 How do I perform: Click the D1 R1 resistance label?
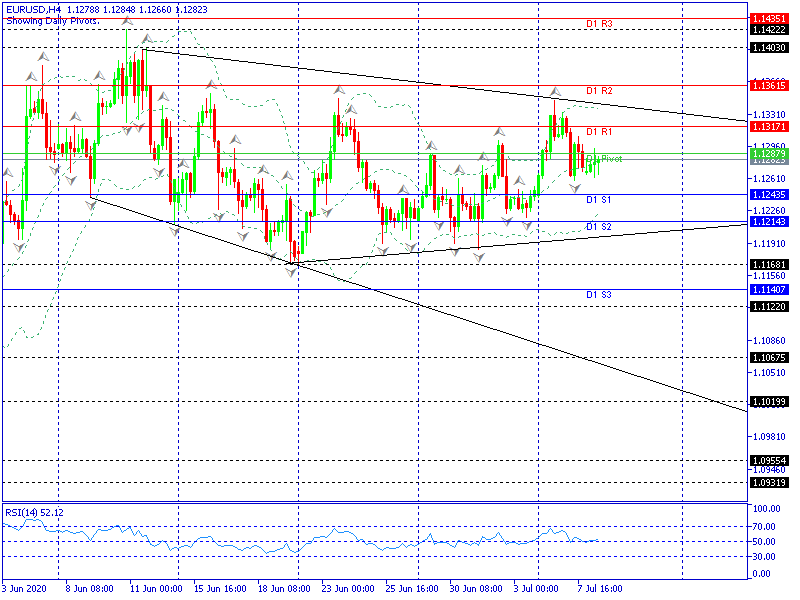[x=599, y=132]
